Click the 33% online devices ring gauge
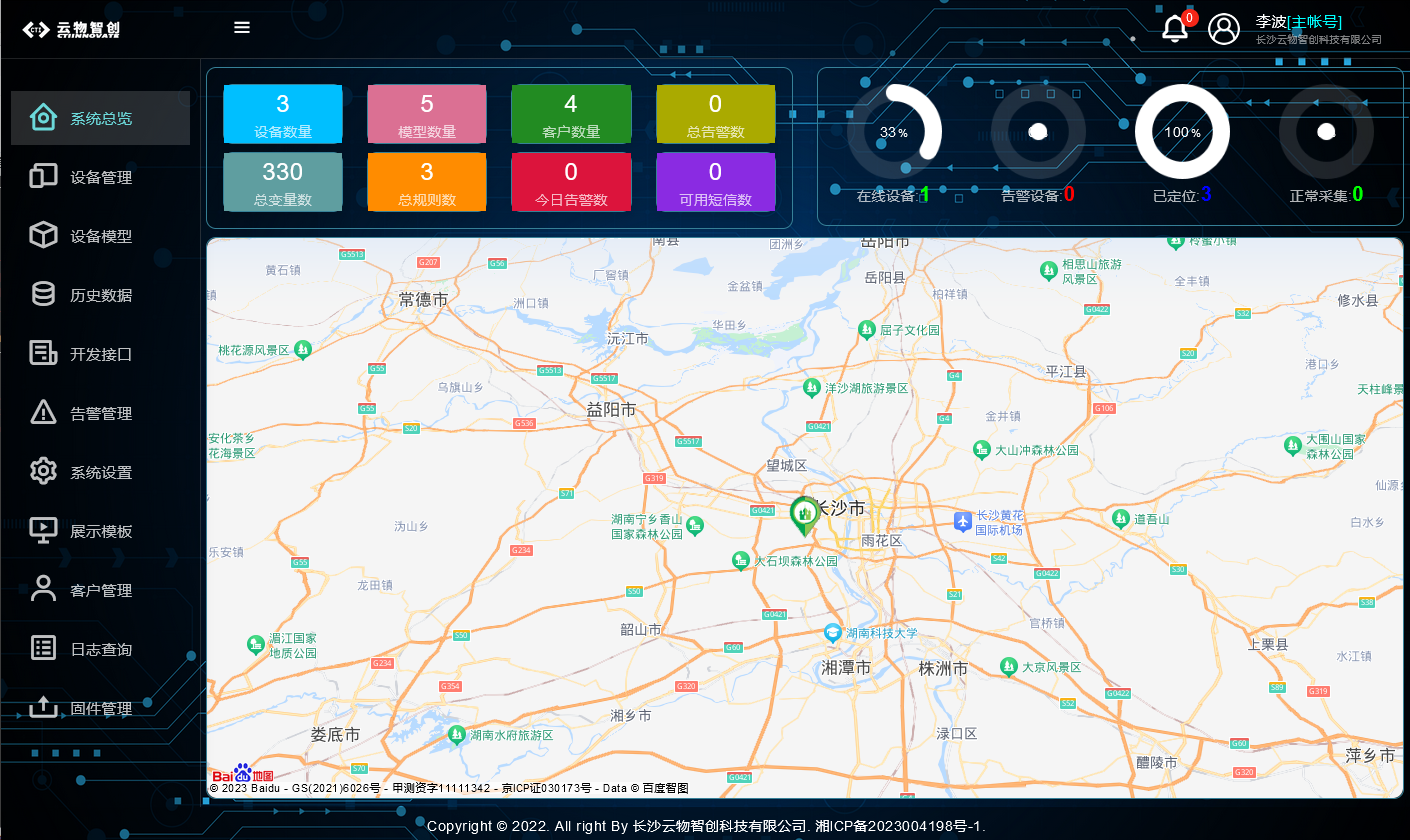The width and height of the screenshot is (1410, 840). [x=894, y=131]
